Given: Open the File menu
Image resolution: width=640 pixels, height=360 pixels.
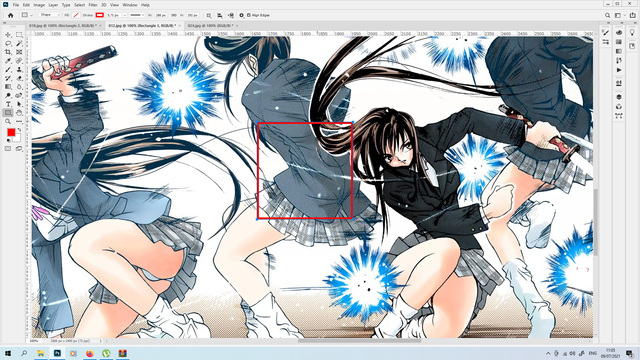Looking at the screenshot, I should point(16,5).
